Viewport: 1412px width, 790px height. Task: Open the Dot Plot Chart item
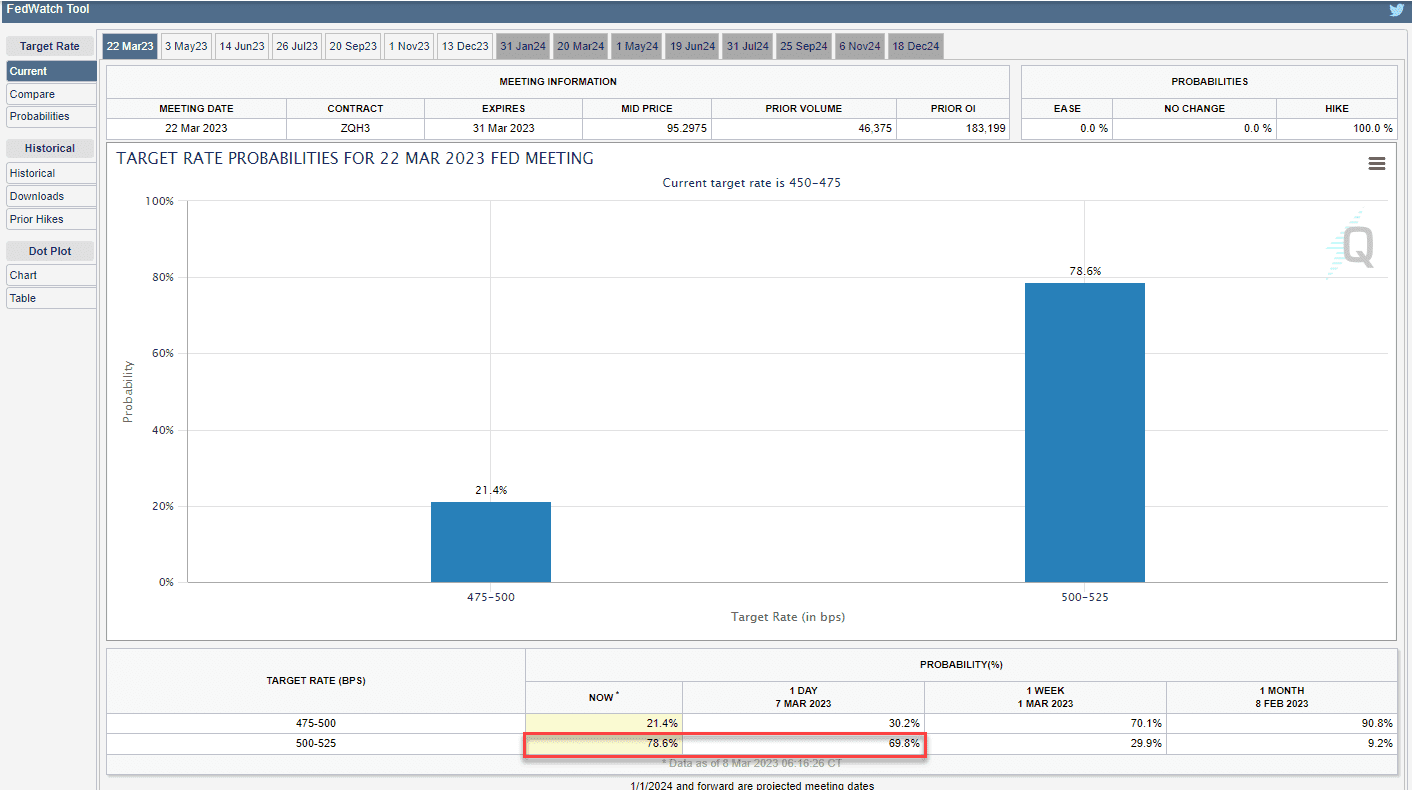pos(50,275)
